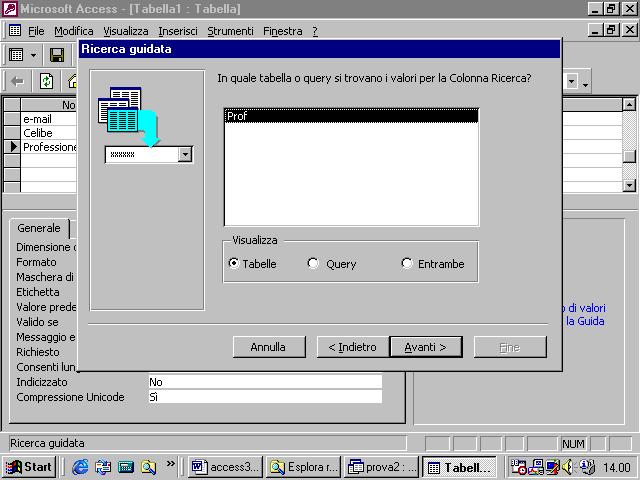
Task: Switch to the Generale tab
Action: 39,228
